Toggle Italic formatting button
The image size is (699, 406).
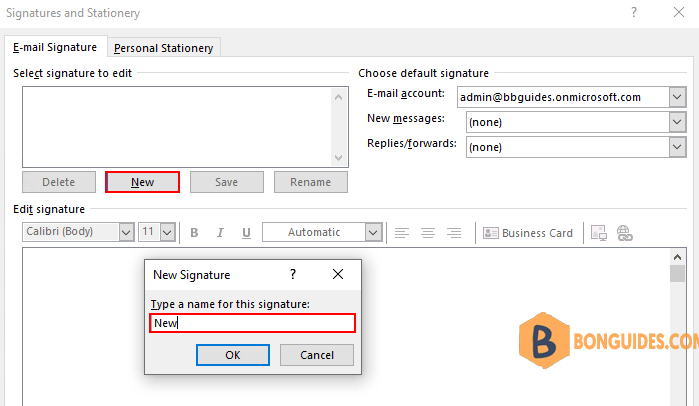tap(220, 233)
